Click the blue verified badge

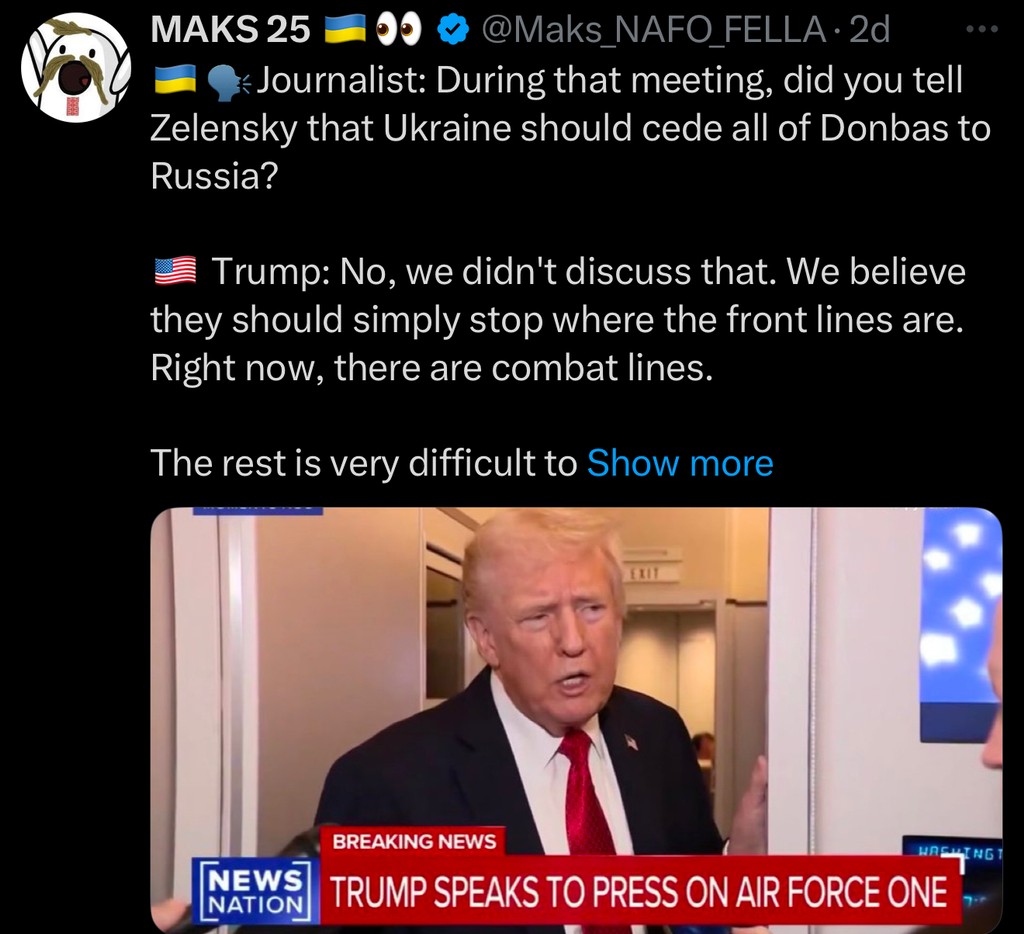pyautogui.click(x=453, y=30)
